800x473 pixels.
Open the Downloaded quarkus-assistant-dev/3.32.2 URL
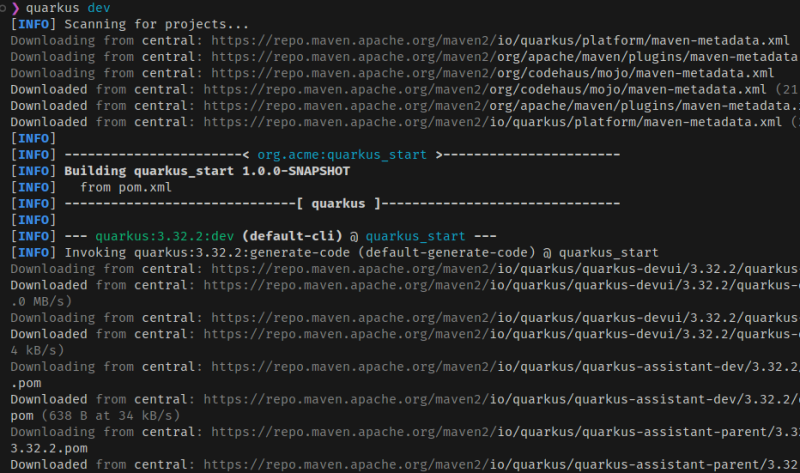(501, 400)
